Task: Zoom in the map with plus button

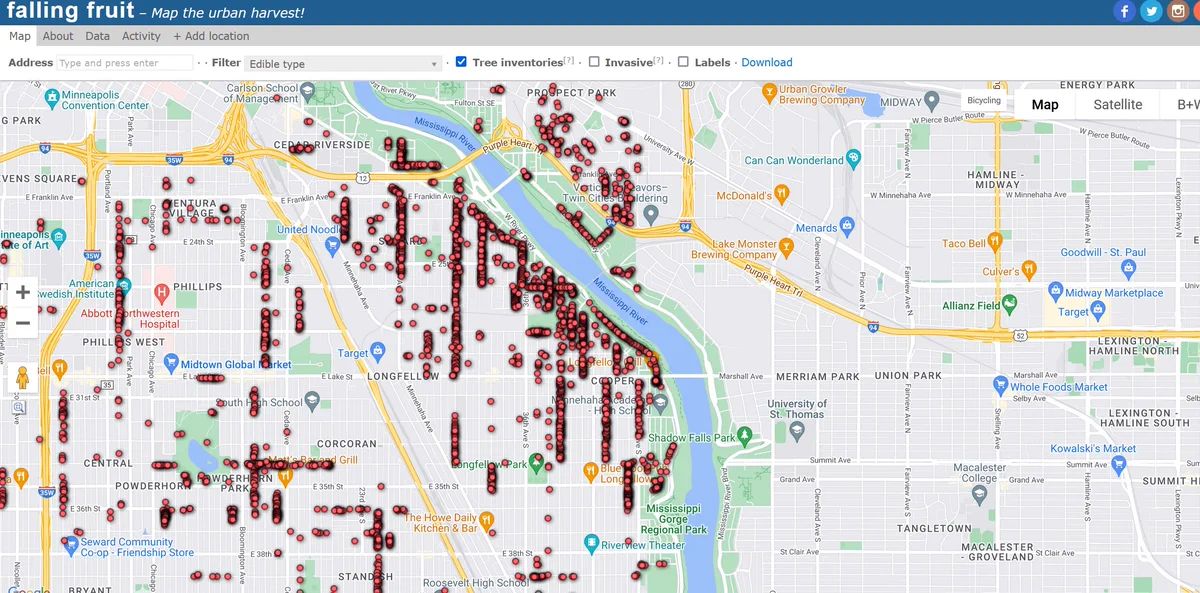Action: (22, 292)
